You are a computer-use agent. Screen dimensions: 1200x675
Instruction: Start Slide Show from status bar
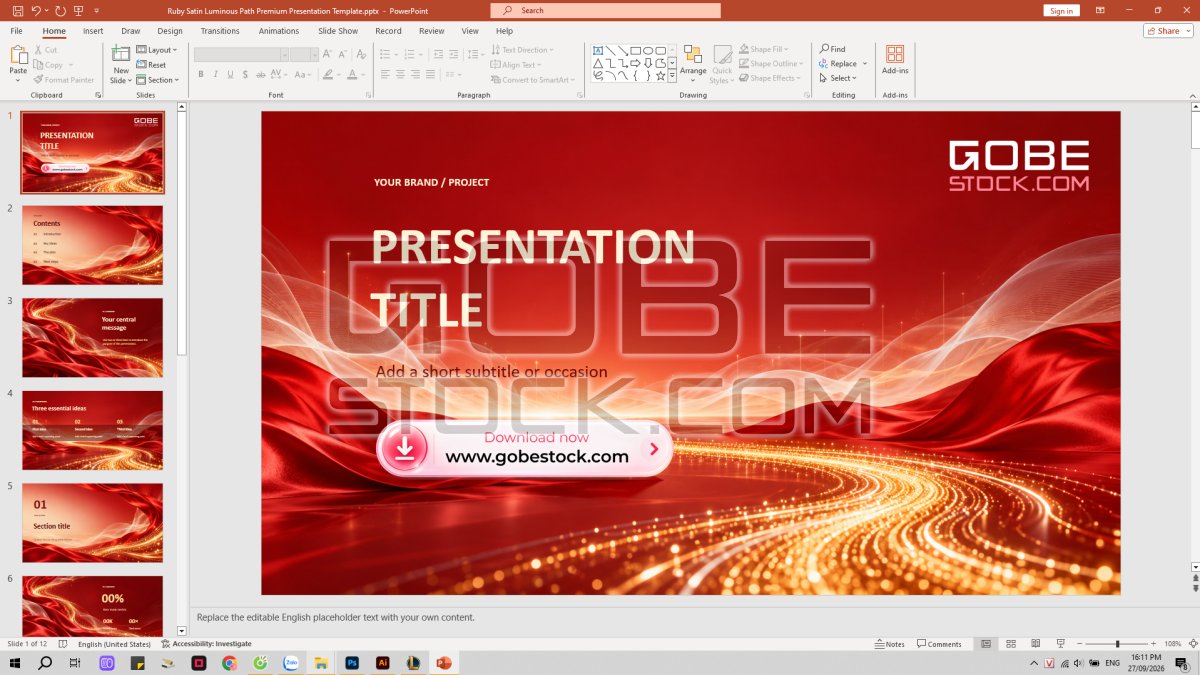(1059, 644)
